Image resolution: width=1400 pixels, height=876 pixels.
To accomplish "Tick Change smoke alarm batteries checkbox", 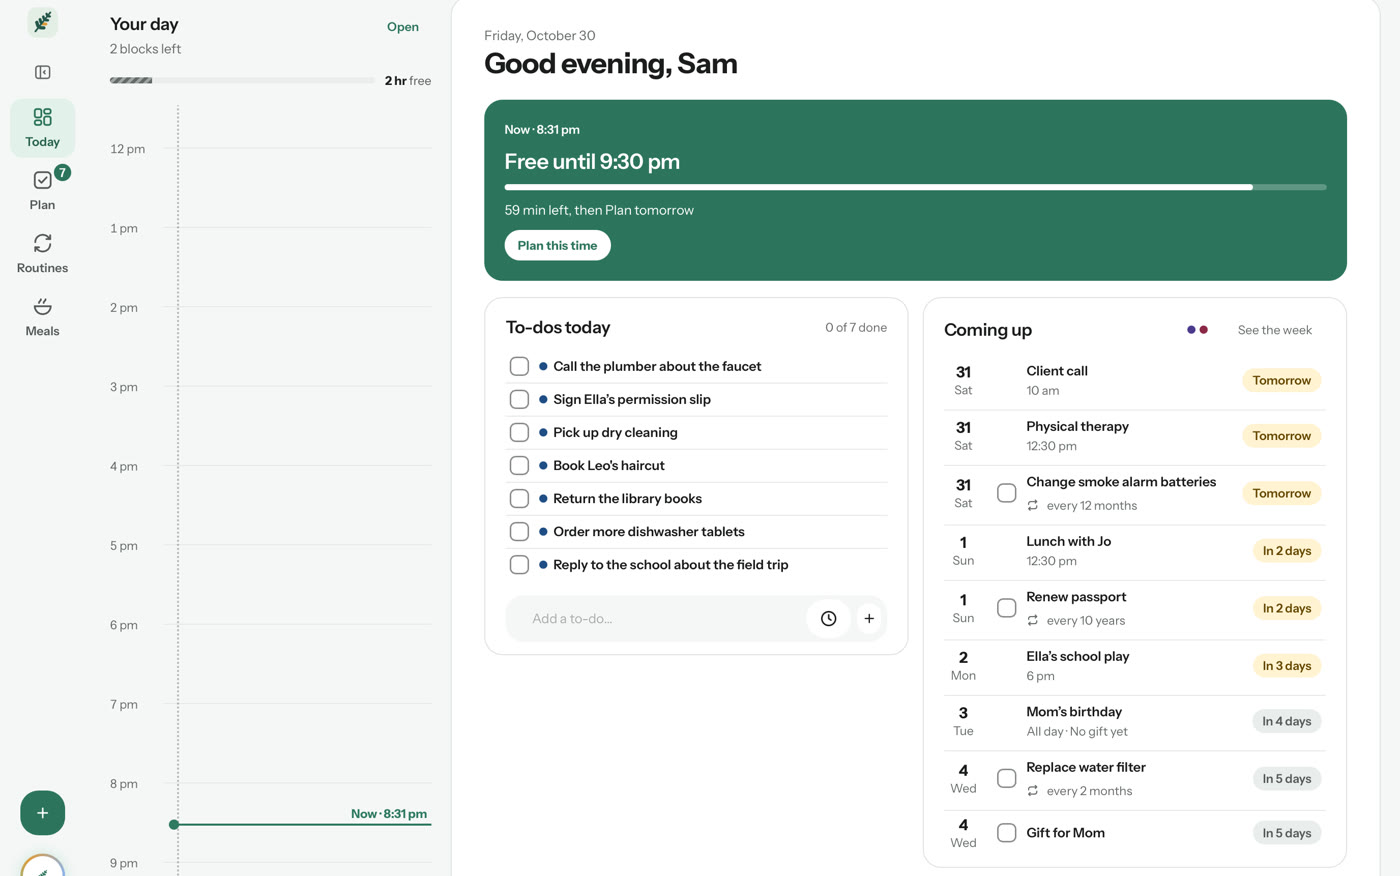I will click(1007, 493).
